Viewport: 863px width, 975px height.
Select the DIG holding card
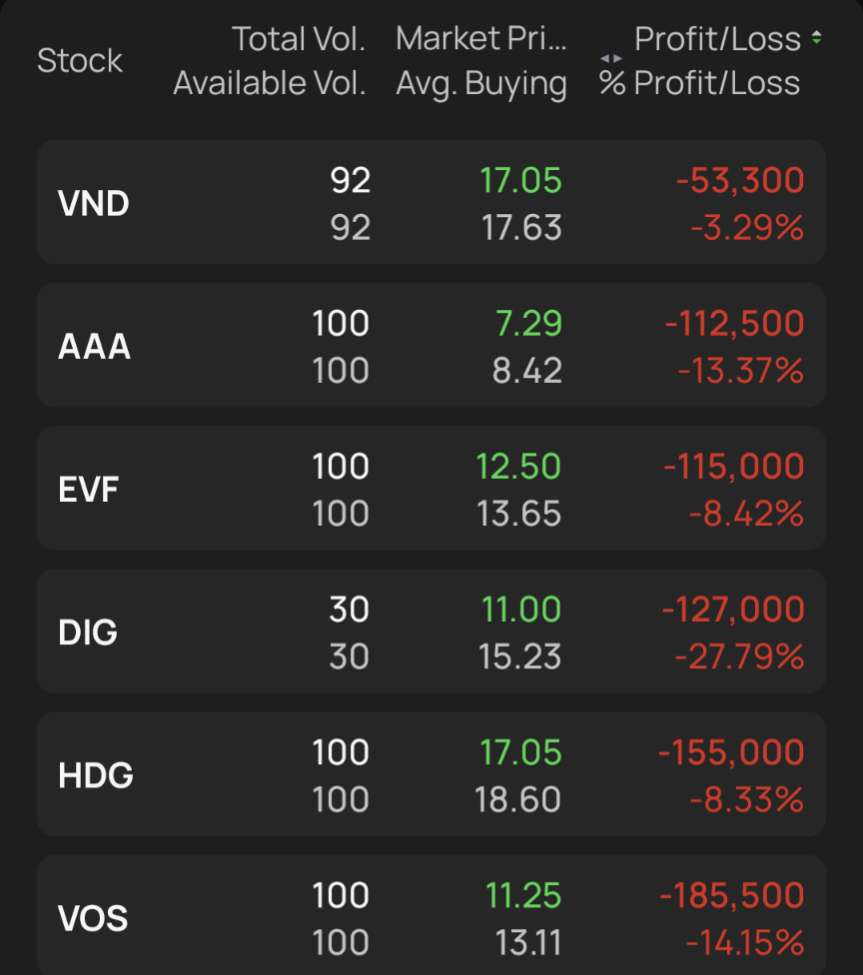tap(432, 631)
